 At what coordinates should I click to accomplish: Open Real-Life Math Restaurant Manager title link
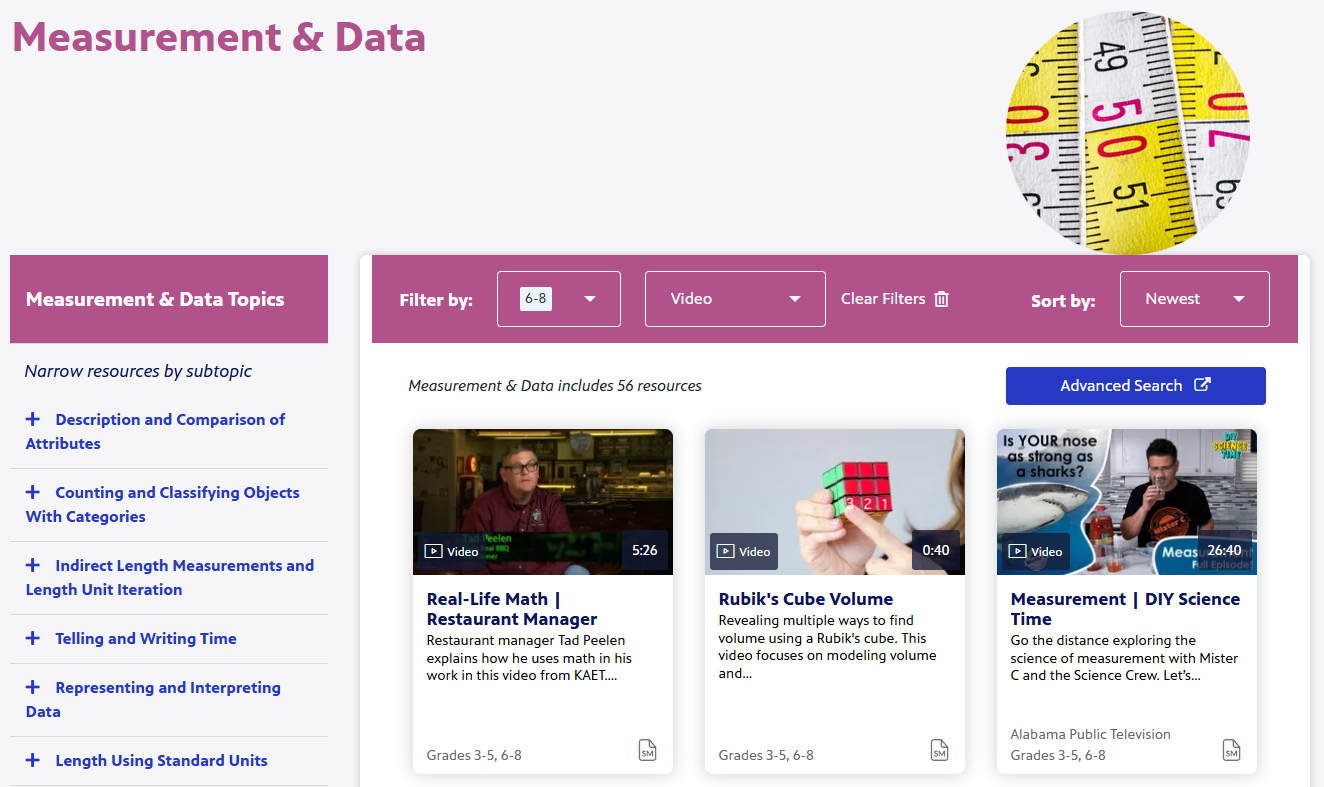[512, 609]
